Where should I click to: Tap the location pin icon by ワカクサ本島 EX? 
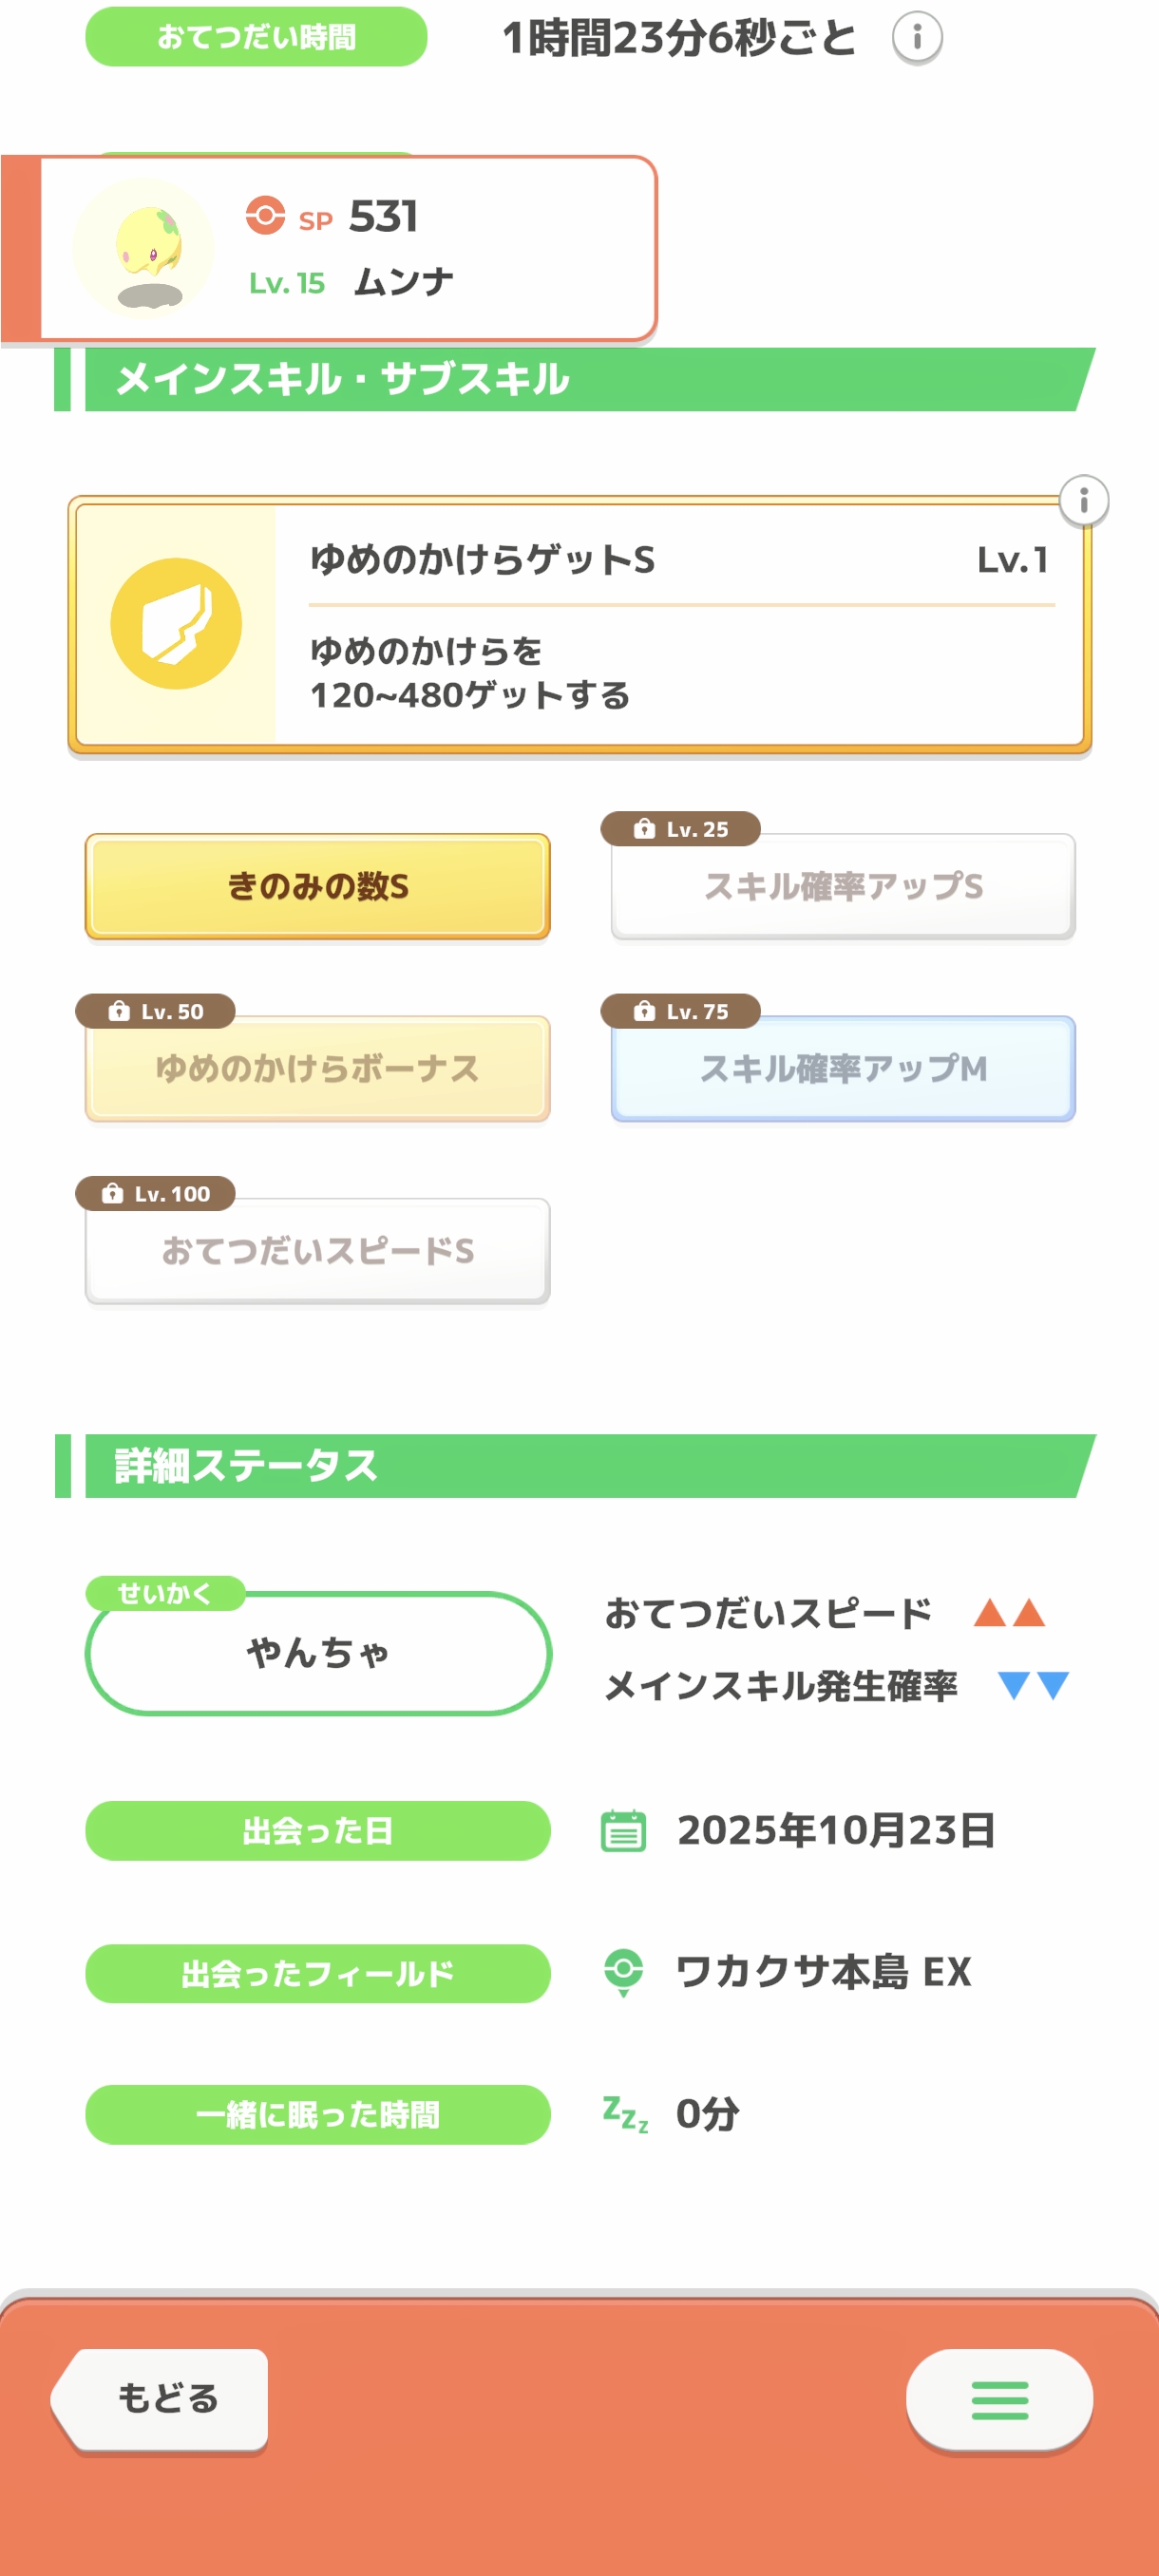[x=624, y=1971]
